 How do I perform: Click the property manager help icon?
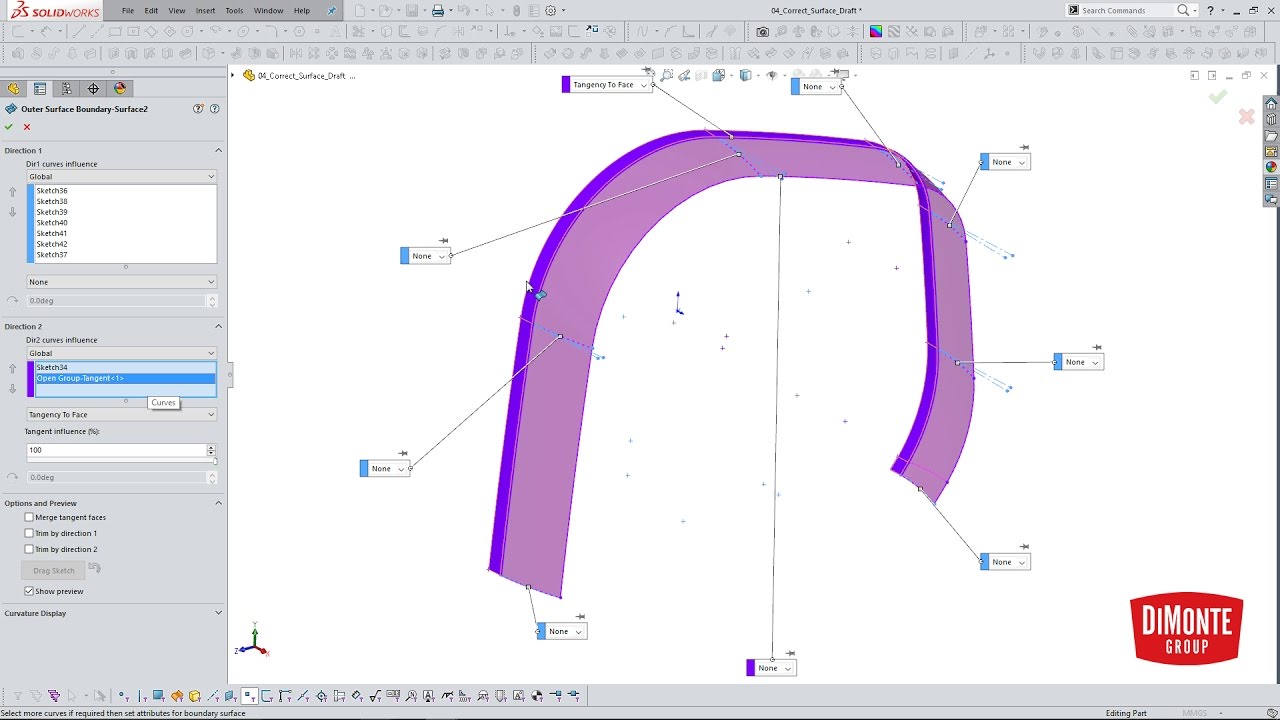click(214, 109)
